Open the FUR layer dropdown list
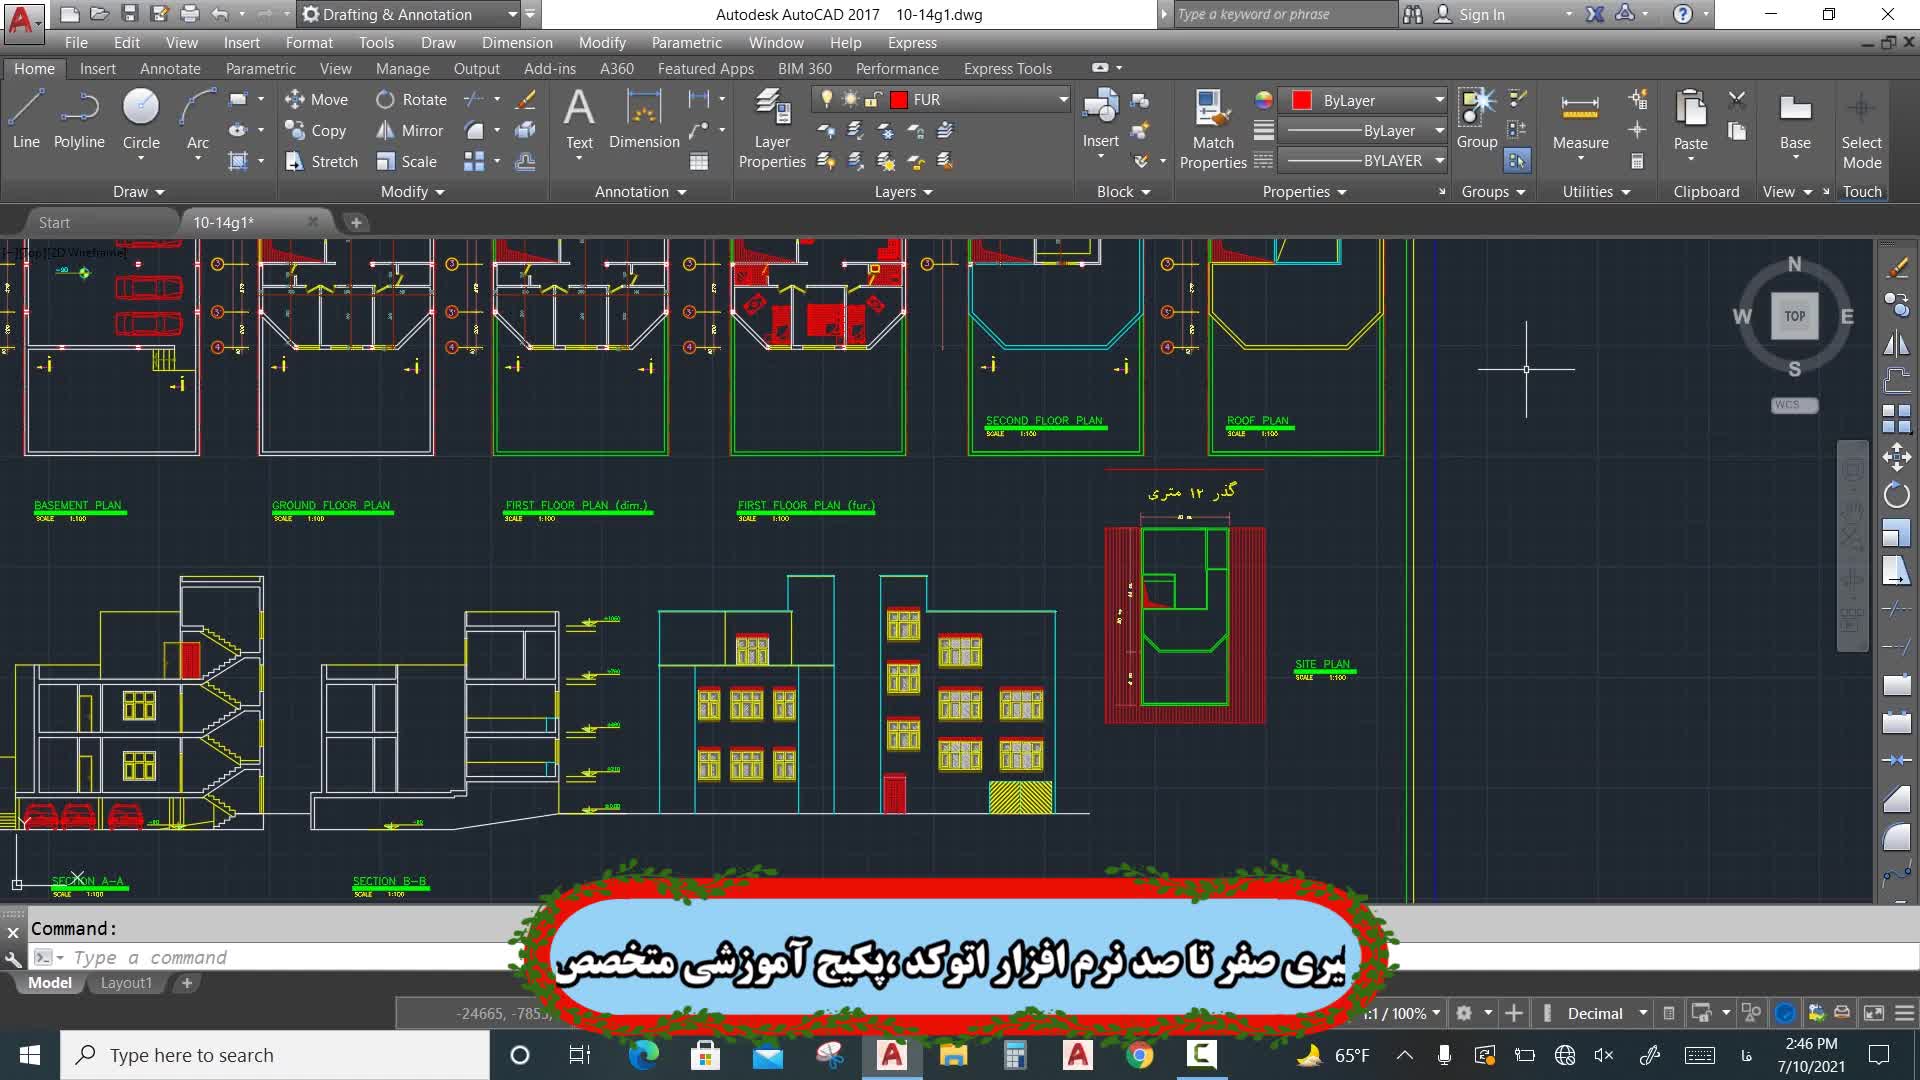The image size is (1920, 1080). click(x=1063, y=100)
